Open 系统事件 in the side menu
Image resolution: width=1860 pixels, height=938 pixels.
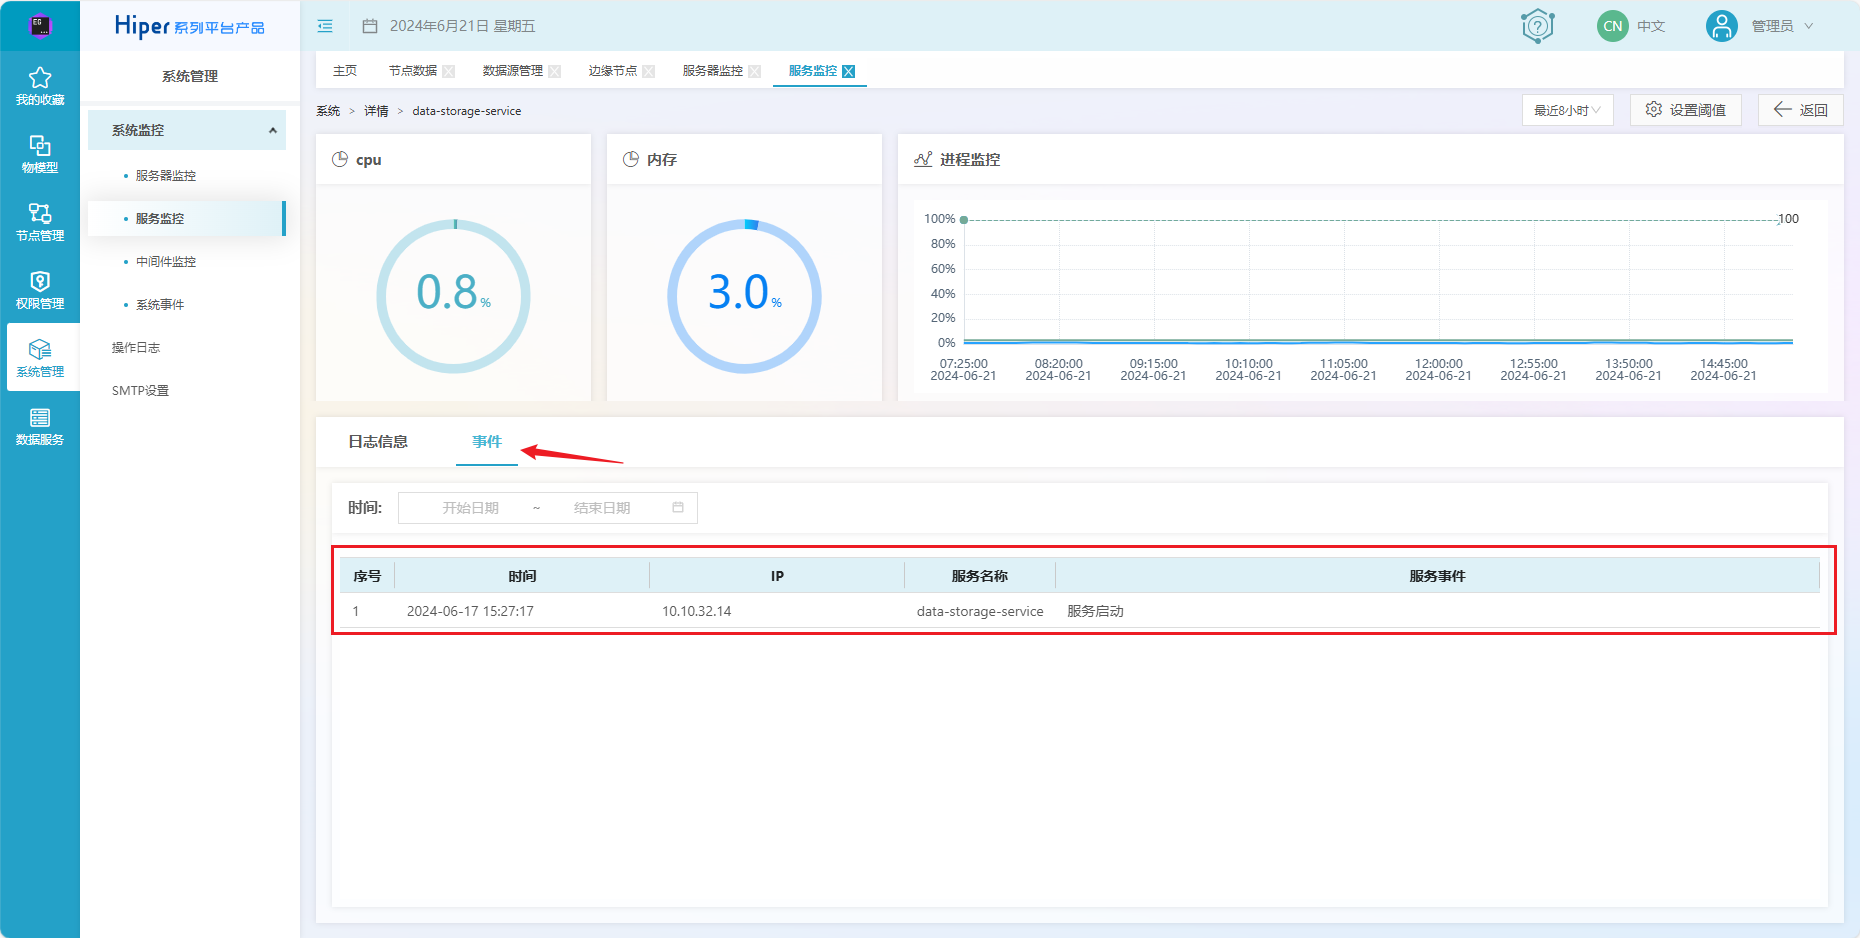(160, 304)
